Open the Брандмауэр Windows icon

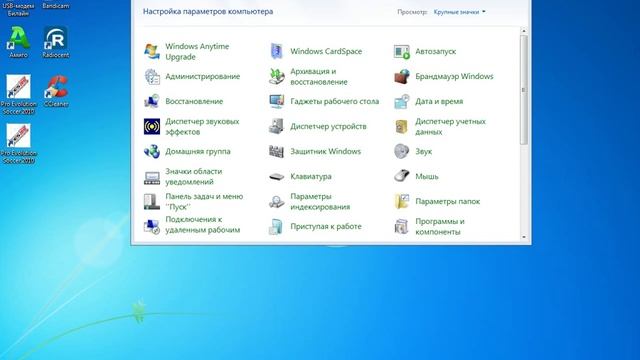click(x=402, y=77)
